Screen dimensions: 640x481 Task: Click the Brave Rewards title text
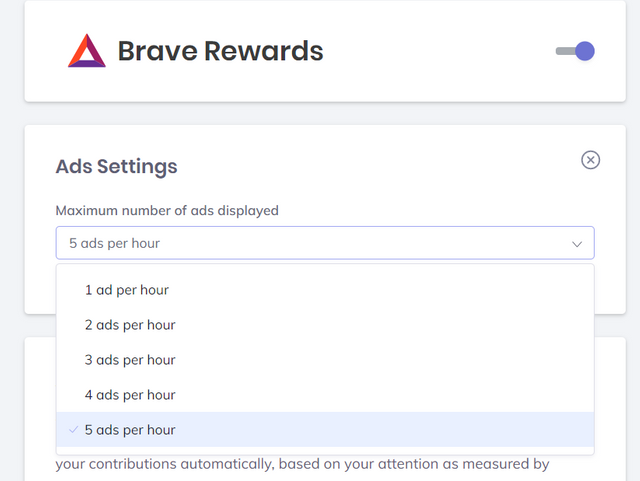tap(220, 51)
